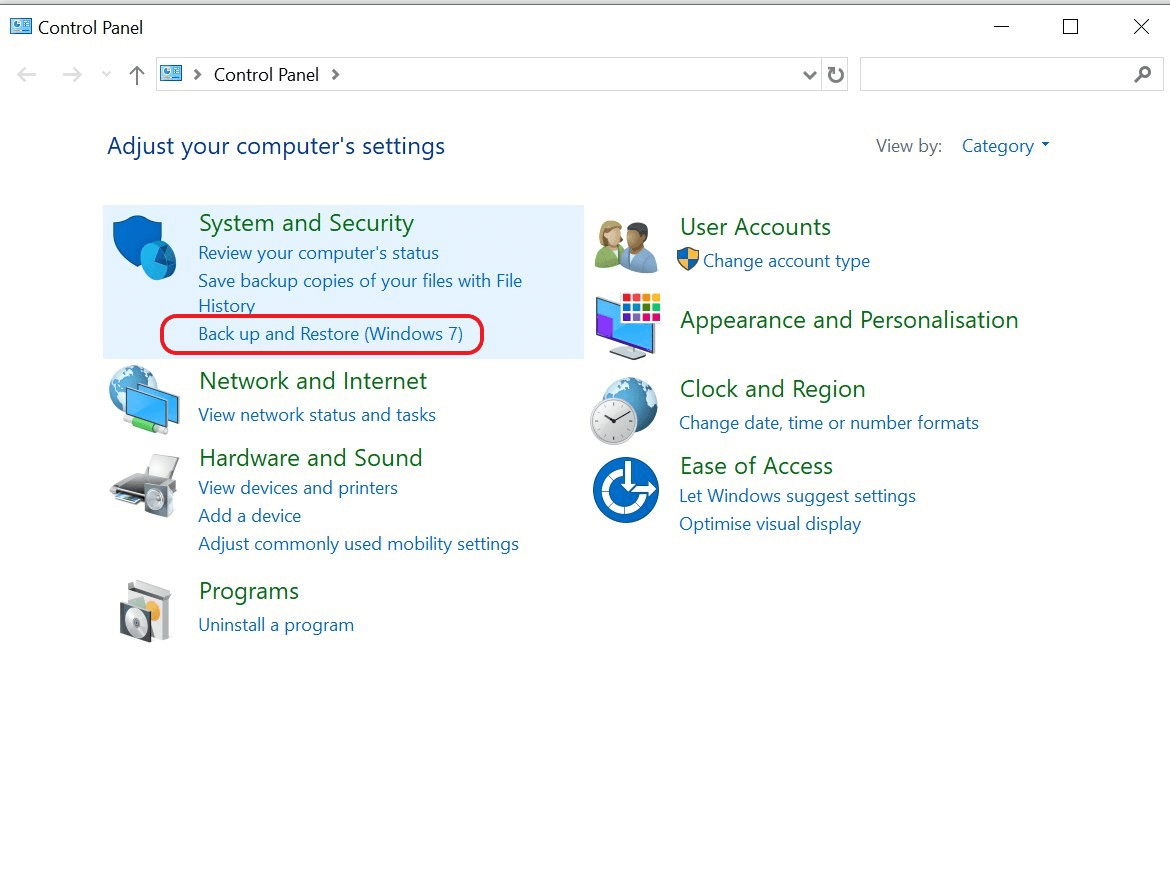Click the Ease of Access icon
Viewport: 1170px width, 892px height.
point(625,490)
